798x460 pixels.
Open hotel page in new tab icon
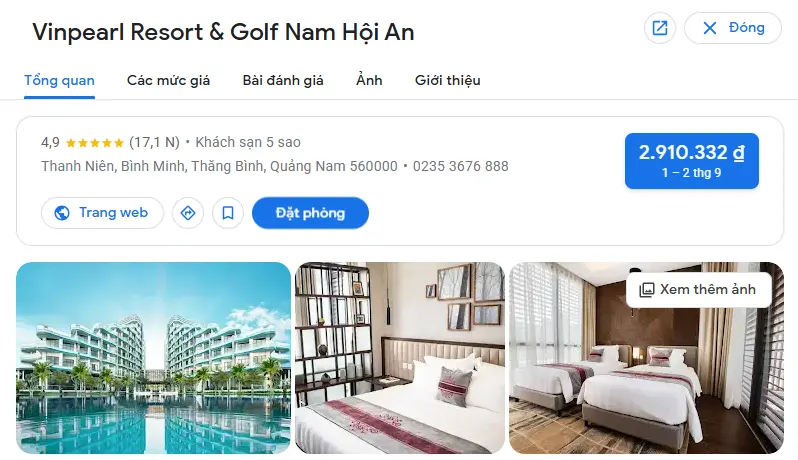(660, 27)
